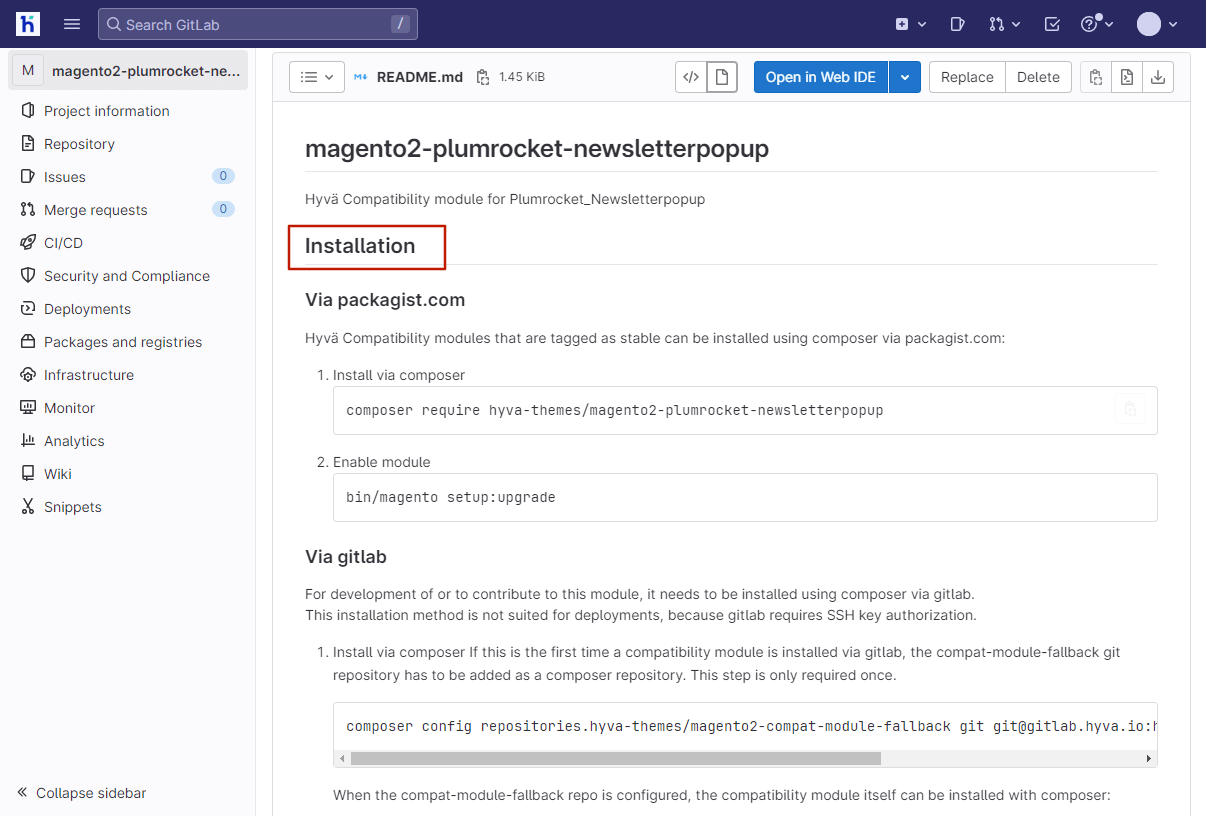Click the code scrollbar right arrow
Viewport: 1206px width, 816px height.
[1149, 759]
